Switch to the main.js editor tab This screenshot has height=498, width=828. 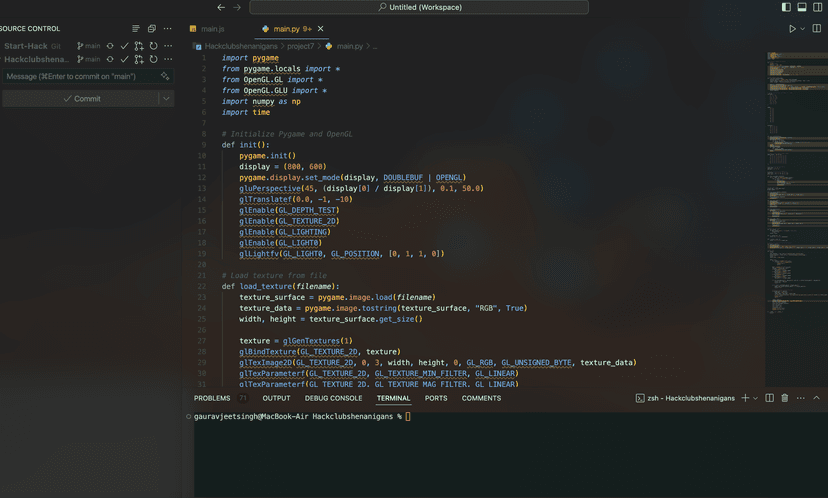[213, 29]
